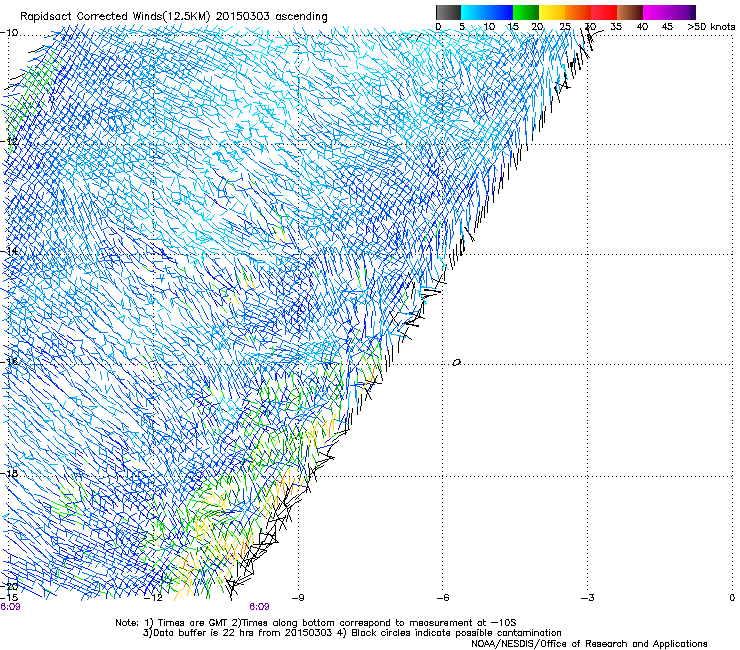This screenshot has width=740, height=650.
Task: Click the '>50 knots' legend label
Action: click(711, 27)
